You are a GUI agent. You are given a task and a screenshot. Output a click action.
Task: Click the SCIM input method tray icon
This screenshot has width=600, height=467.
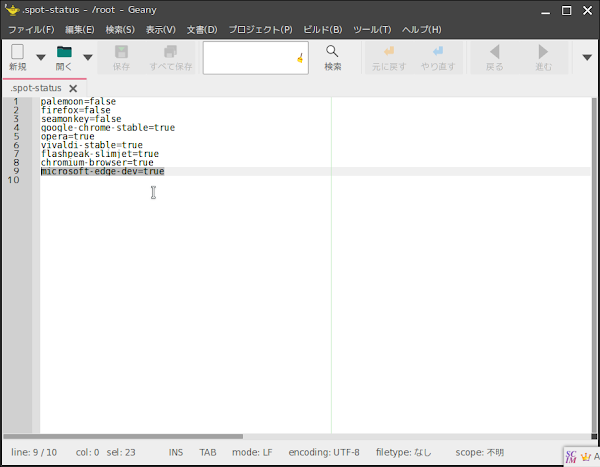[x=571, y=457]
